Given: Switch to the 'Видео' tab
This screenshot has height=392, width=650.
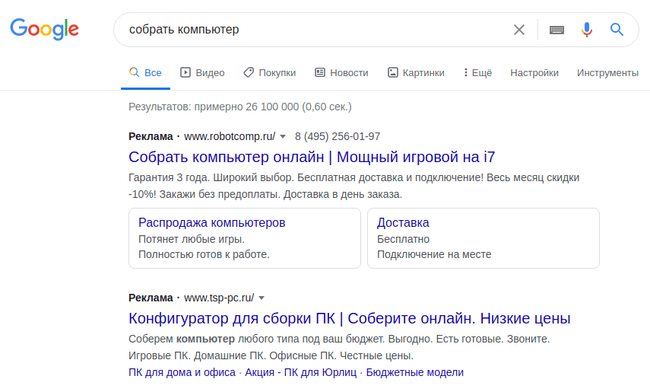Looking at the screenshot, I should pos(202,73).
